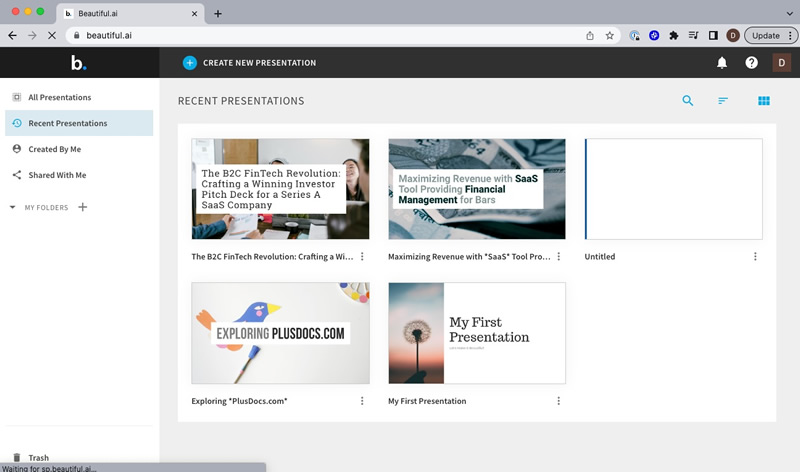Click the My Folders label
The width and height of the screenshot is (800, 472).
click(x=46, y=208)
